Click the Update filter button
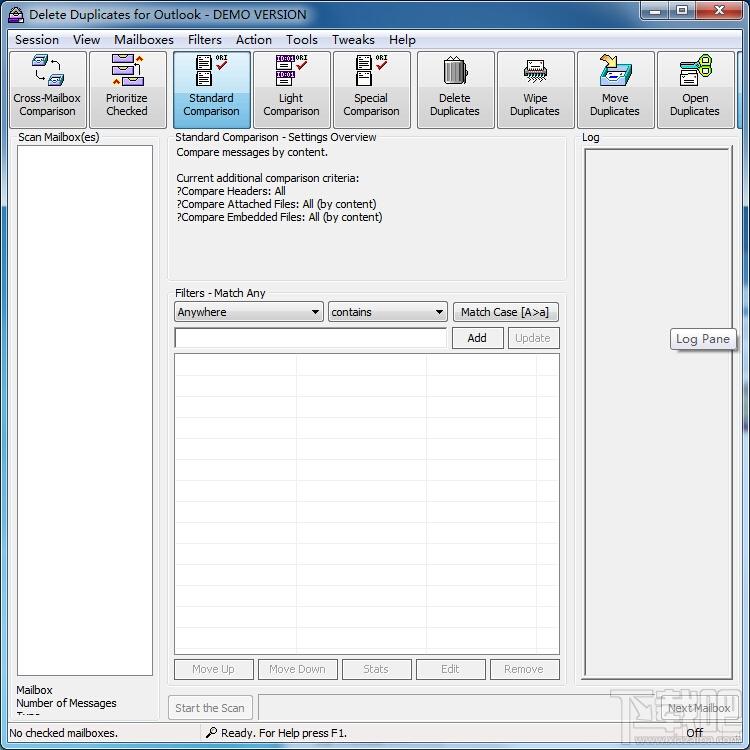The height and width of the screenshot is (750, 750). tap(533, 338)
